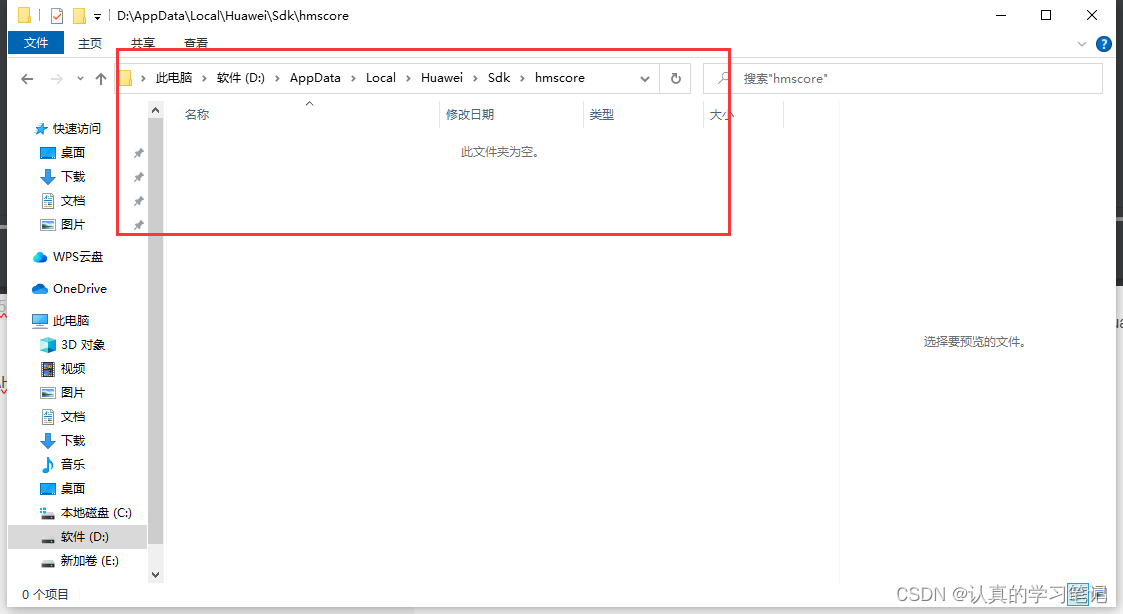Open 桌面 under 此电脑

pos(72,489)
